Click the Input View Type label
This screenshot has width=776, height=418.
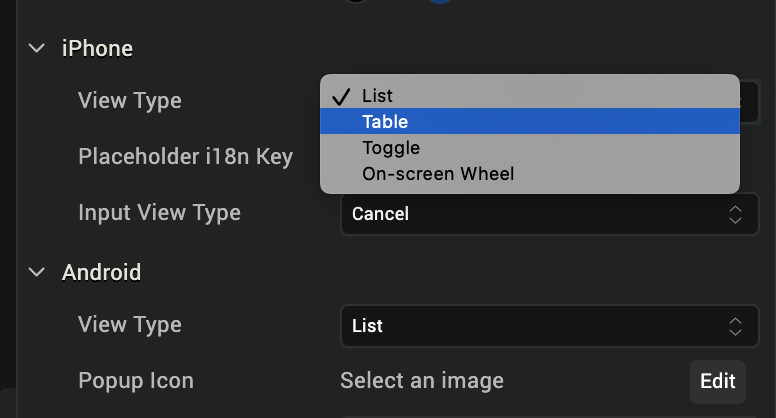click(x=159, y=213)
